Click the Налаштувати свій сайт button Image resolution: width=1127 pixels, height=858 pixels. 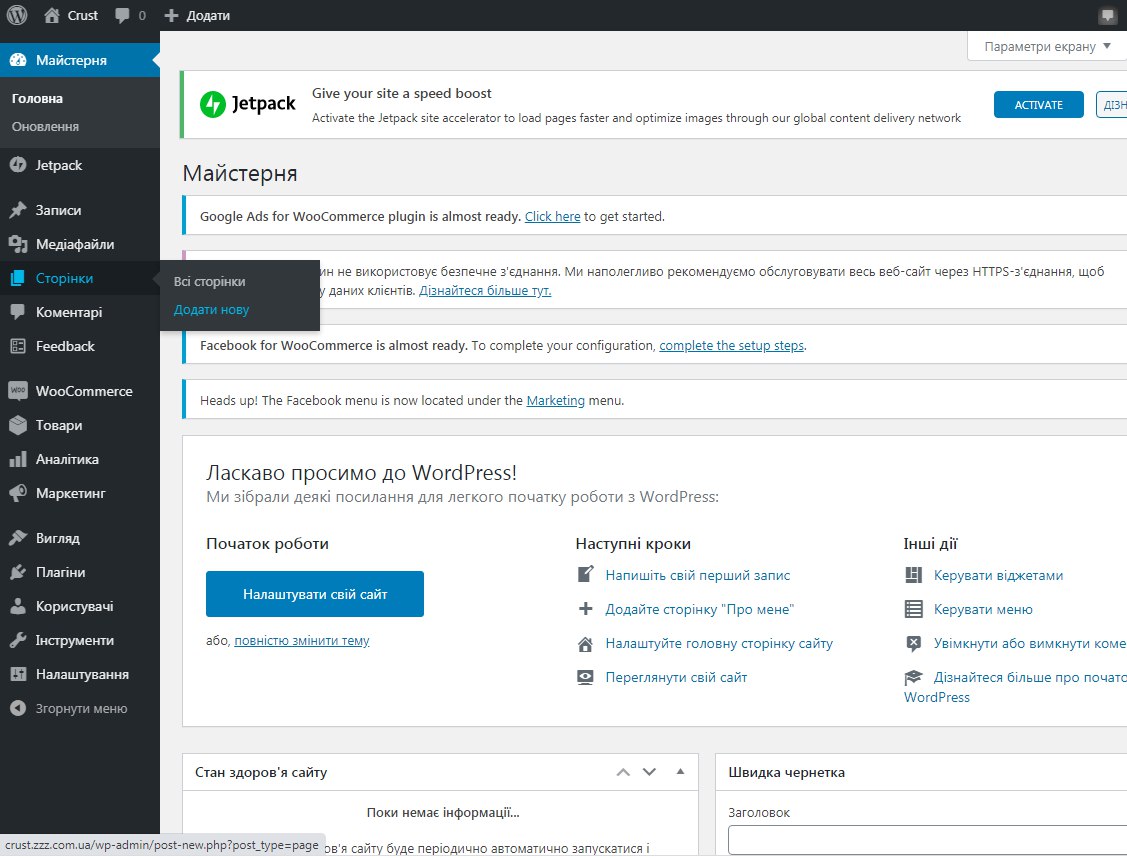315,594
